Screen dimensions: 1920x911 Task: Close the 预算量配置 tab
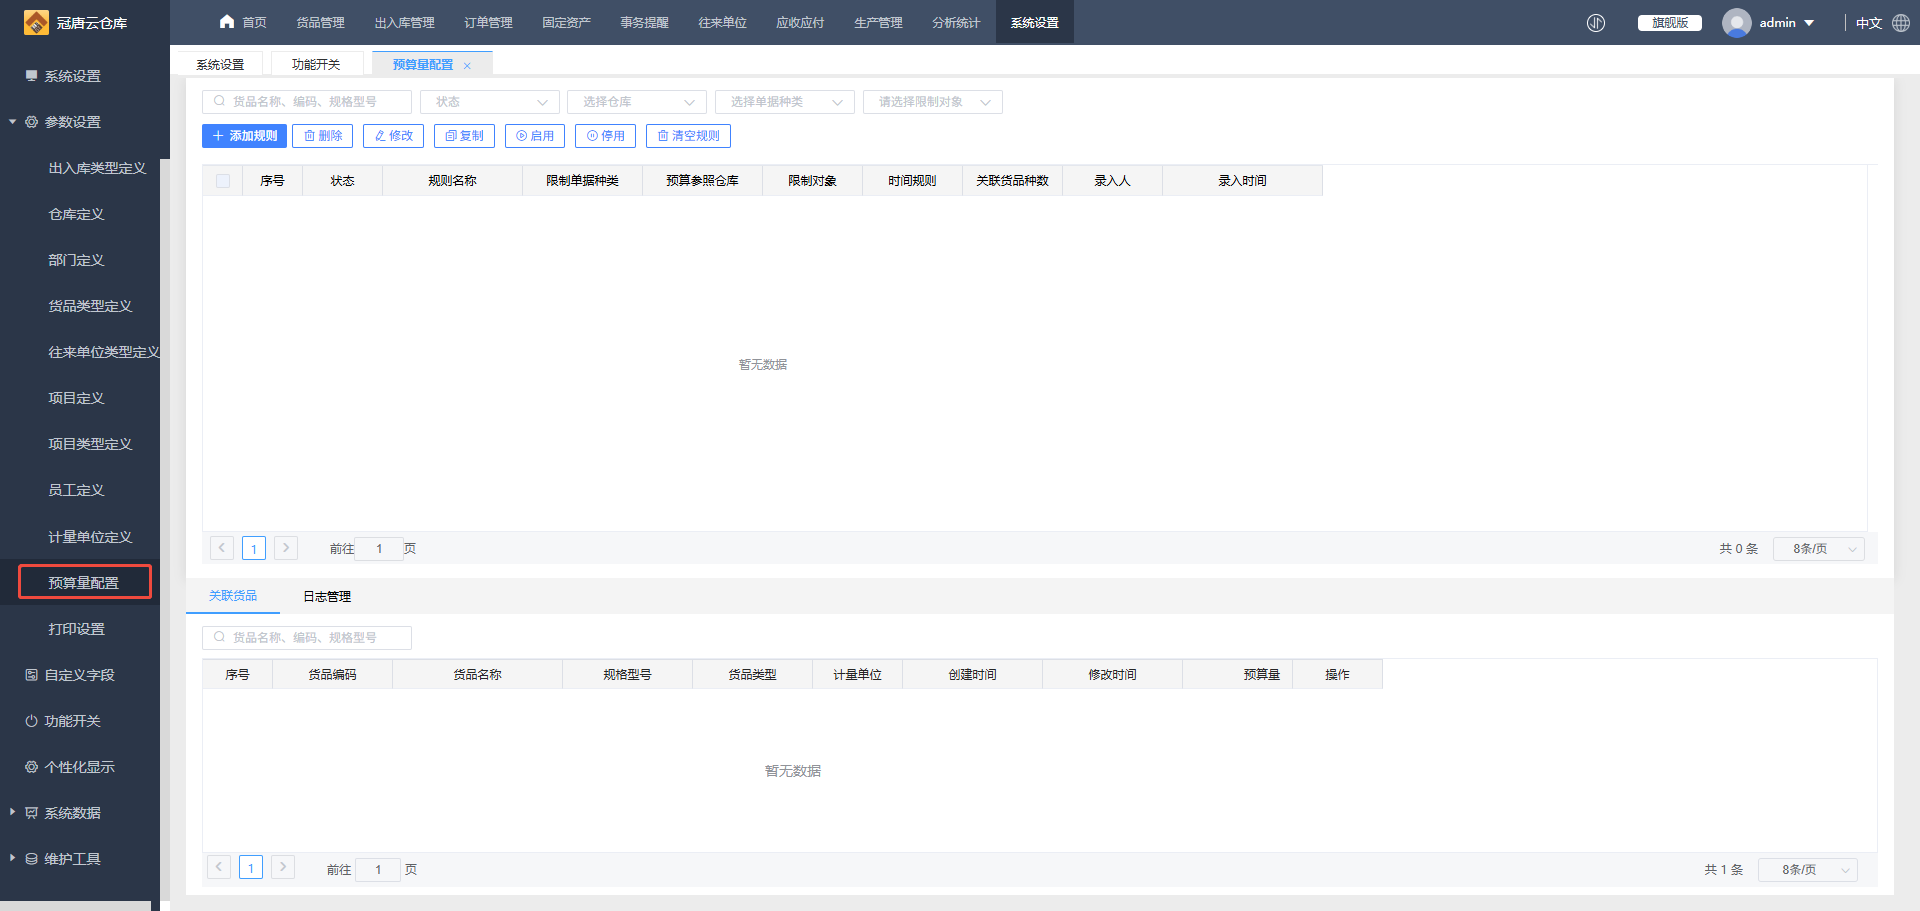click(467, 65)
